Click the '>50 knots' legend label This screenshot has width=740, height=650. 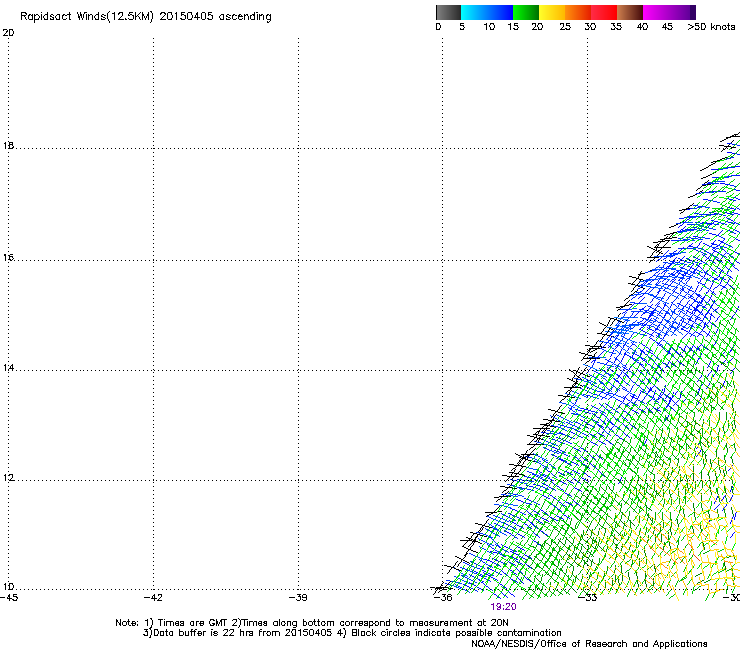pyautogui.click(x=711, y=27)
